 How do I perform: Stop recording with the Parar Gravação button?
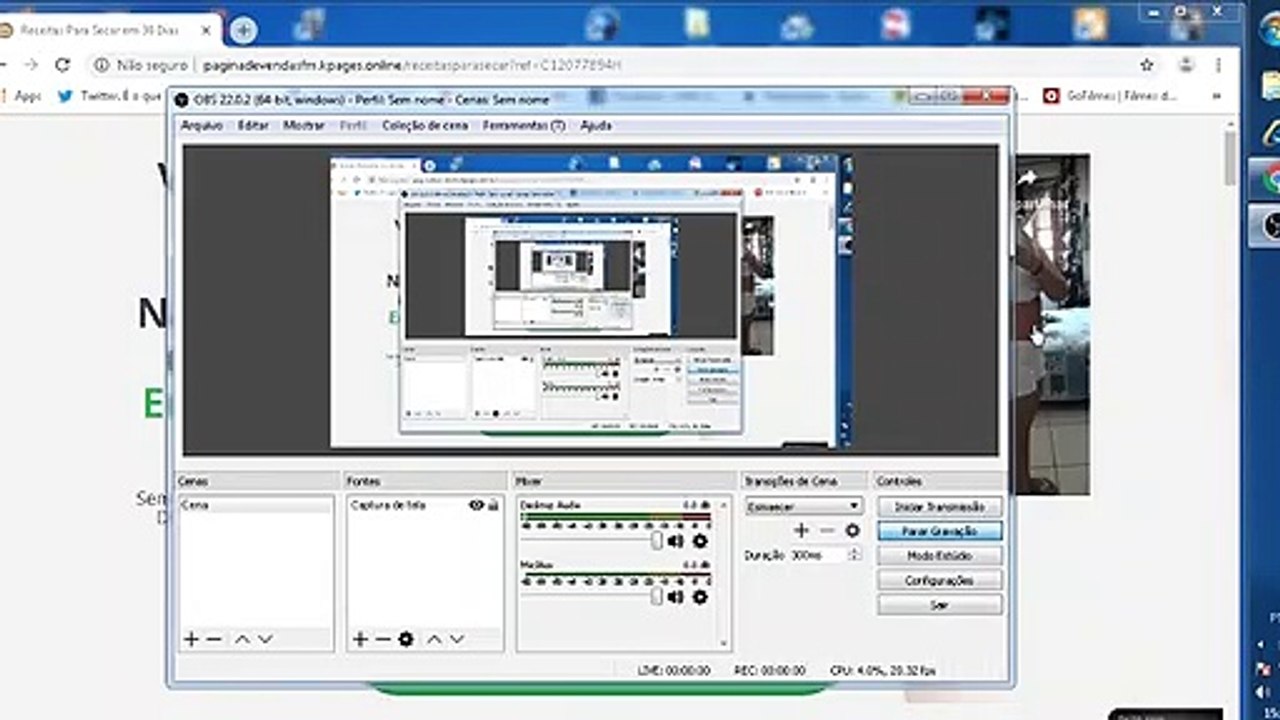click(939, 532)
